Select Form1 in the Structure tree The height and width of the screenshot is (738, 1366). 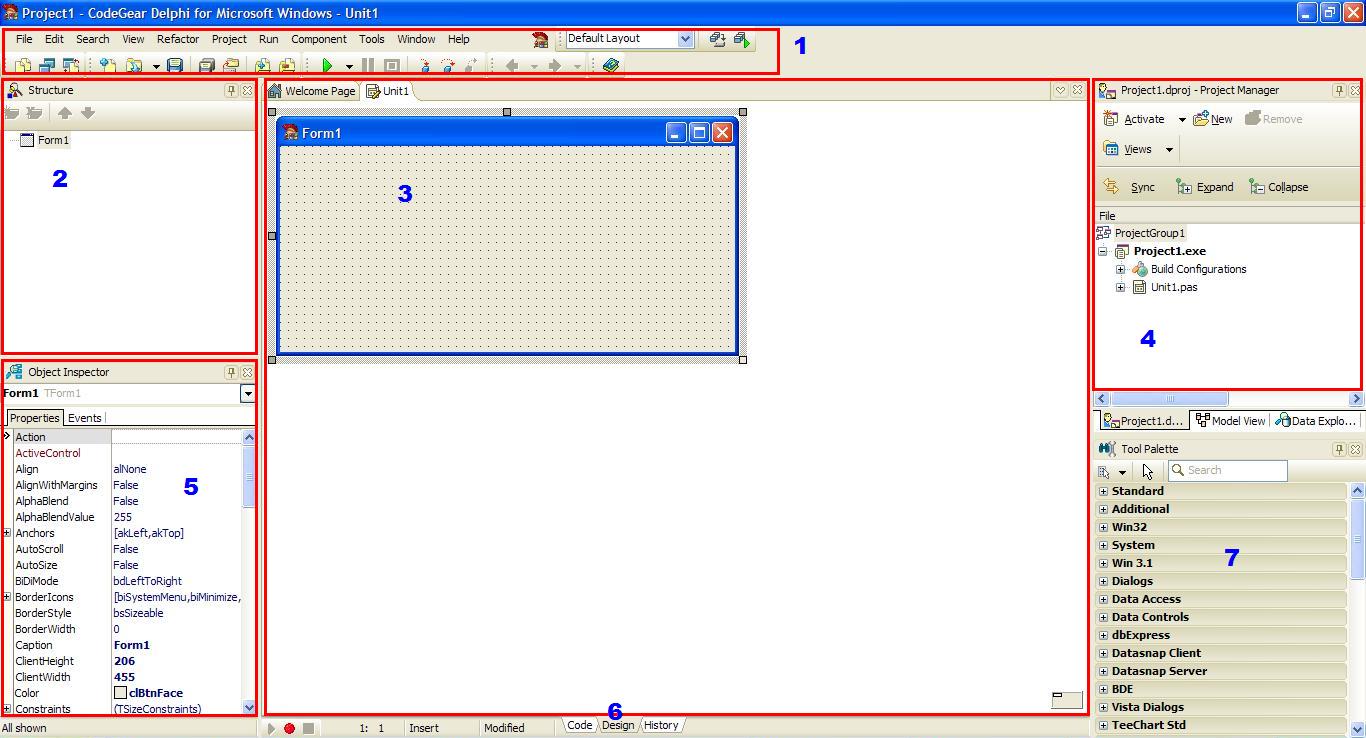pyautogui.click(x=53, y=140)
